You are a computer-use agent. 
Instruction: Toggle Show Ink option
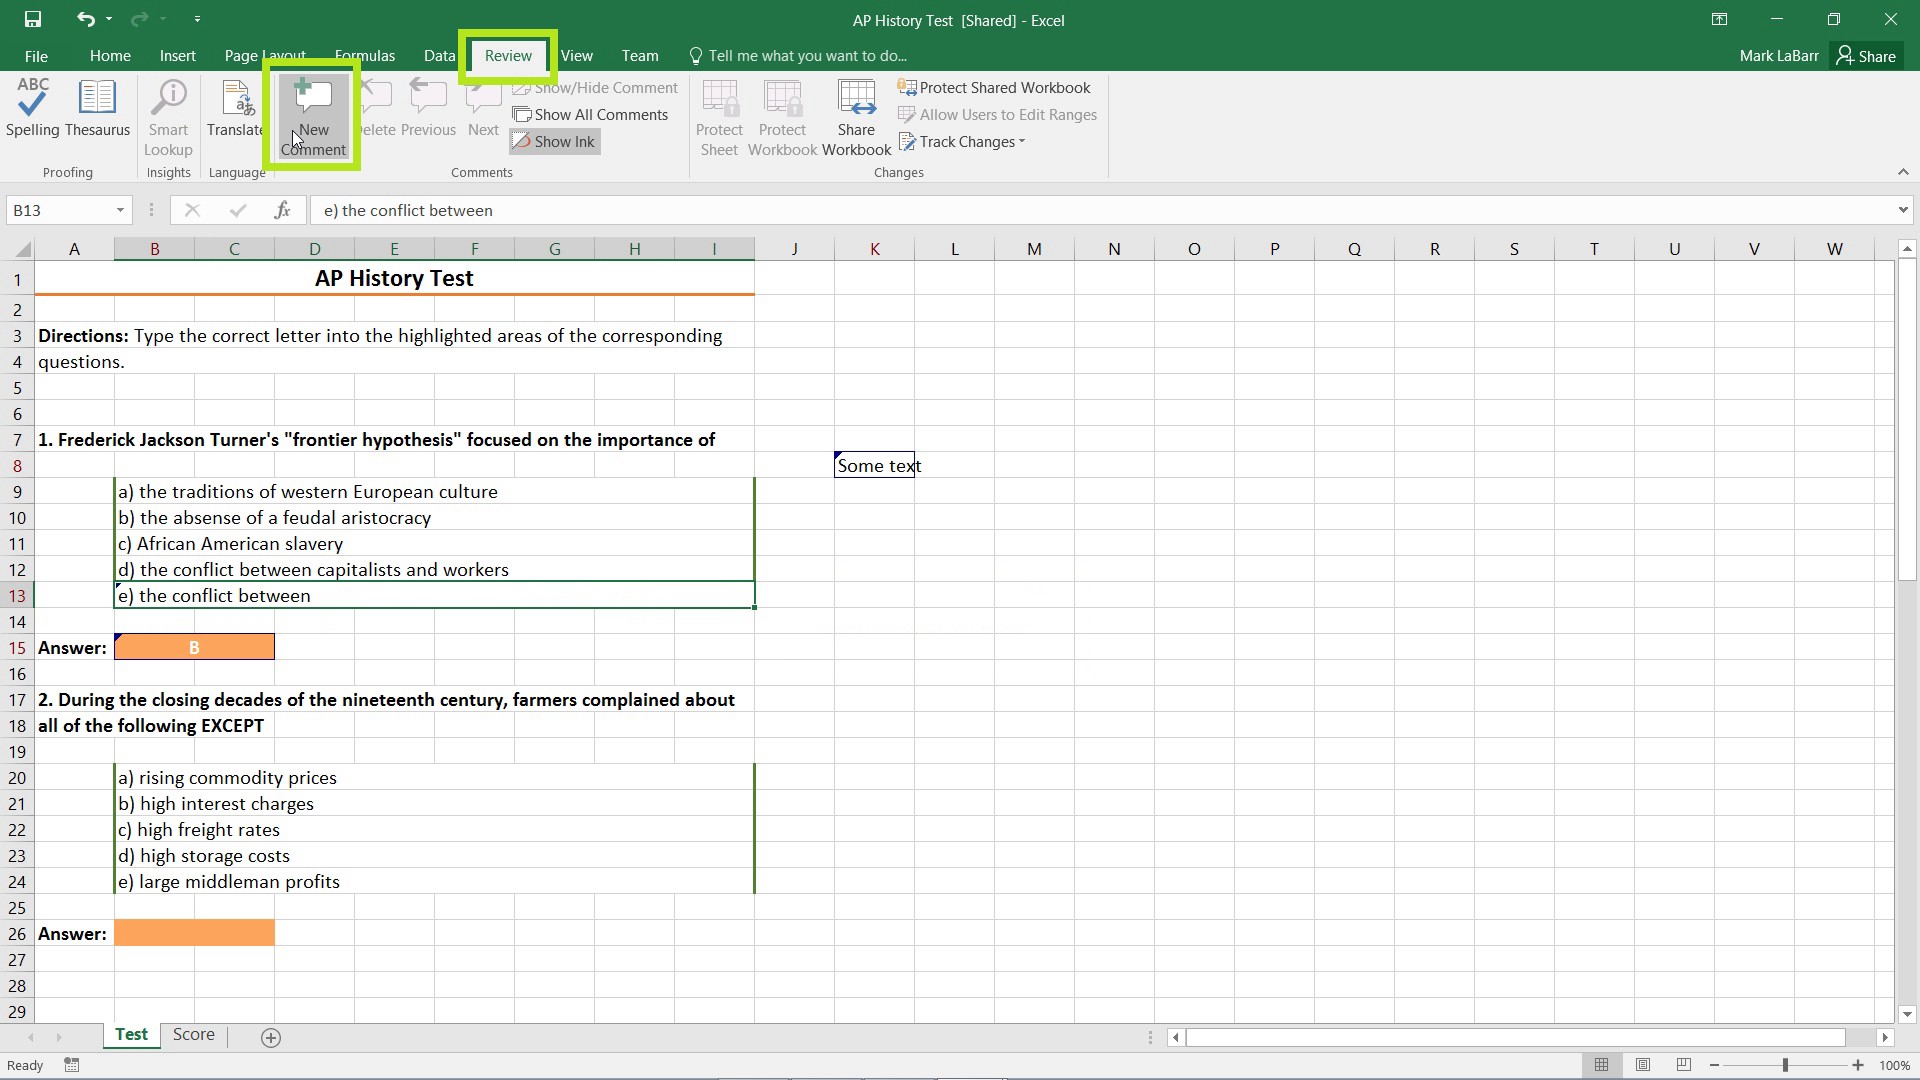click(554, 141)
